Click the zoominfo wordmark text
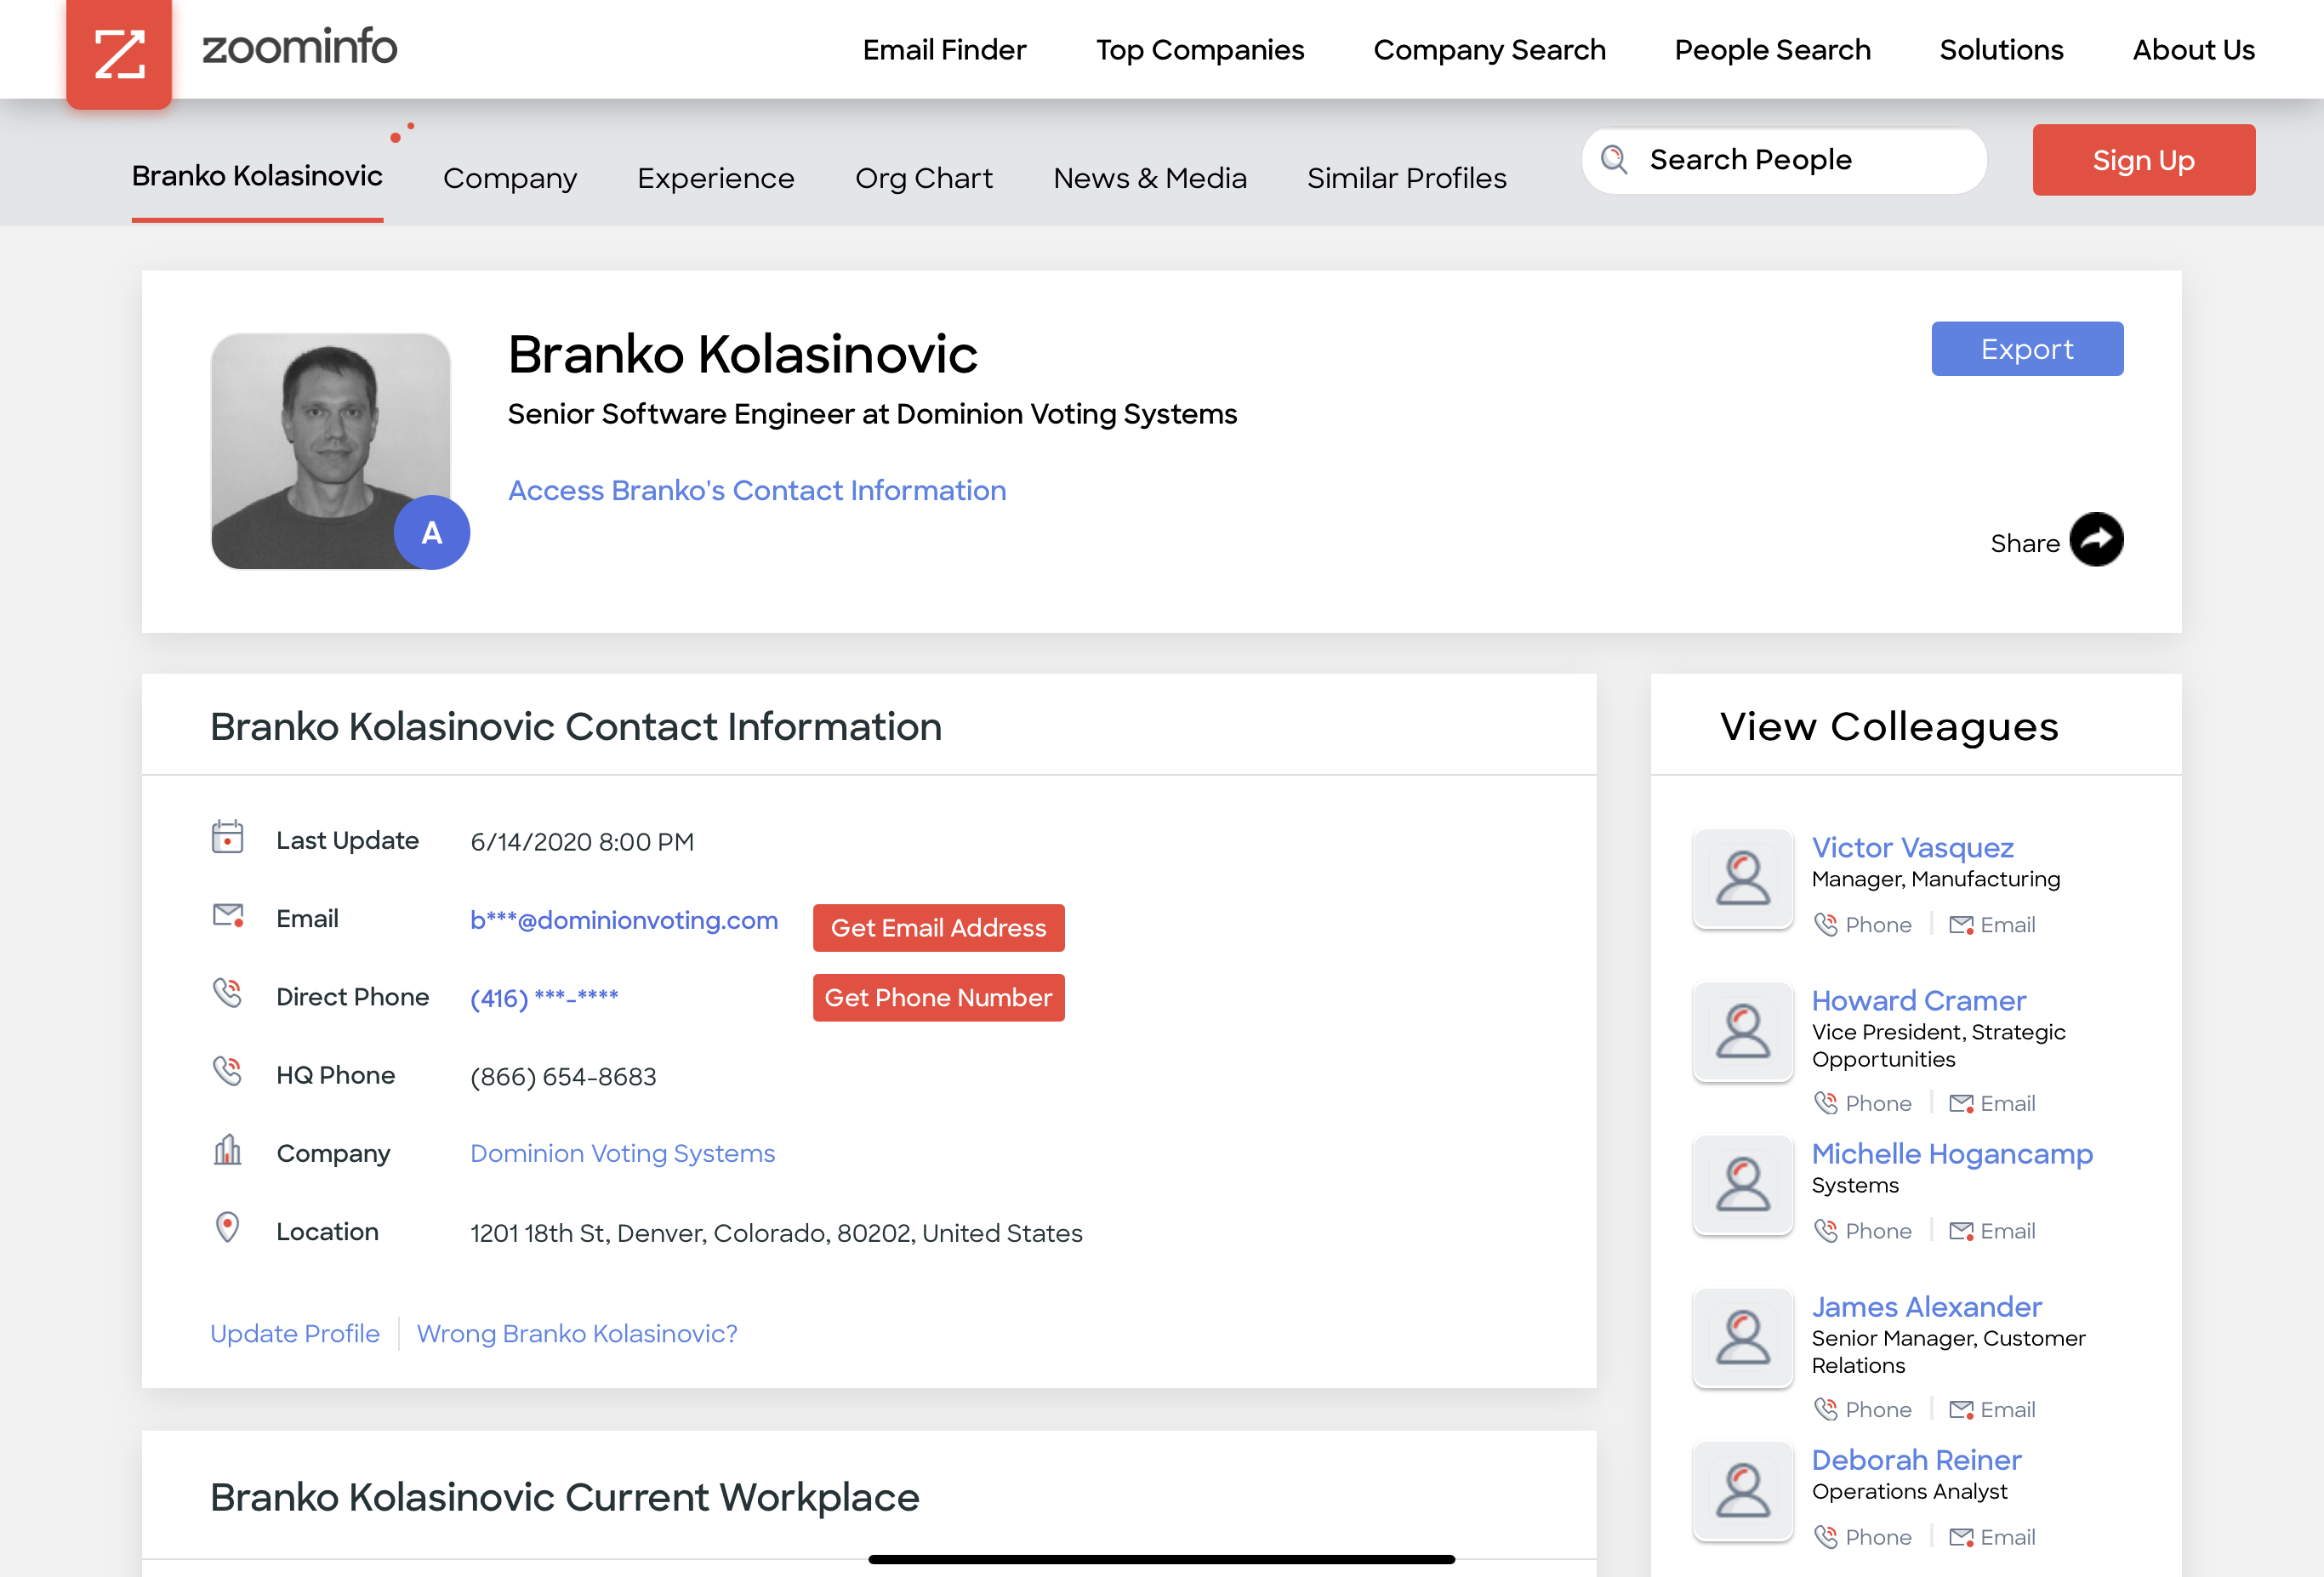The height and width of the screenshot is (1577, 2324). coord(299,46)
